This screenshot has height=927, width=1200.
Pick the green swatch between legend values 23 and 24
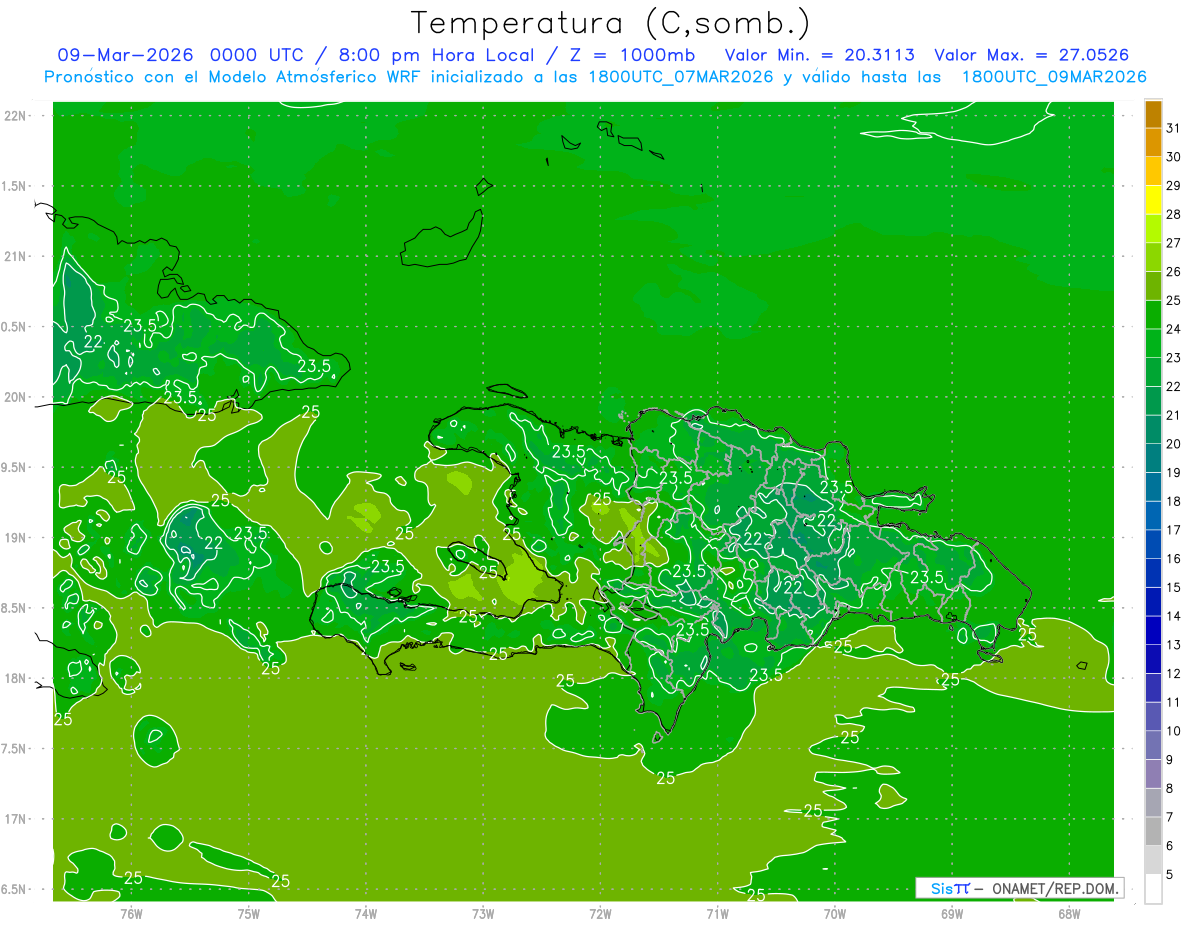(x=1153, y=343)
